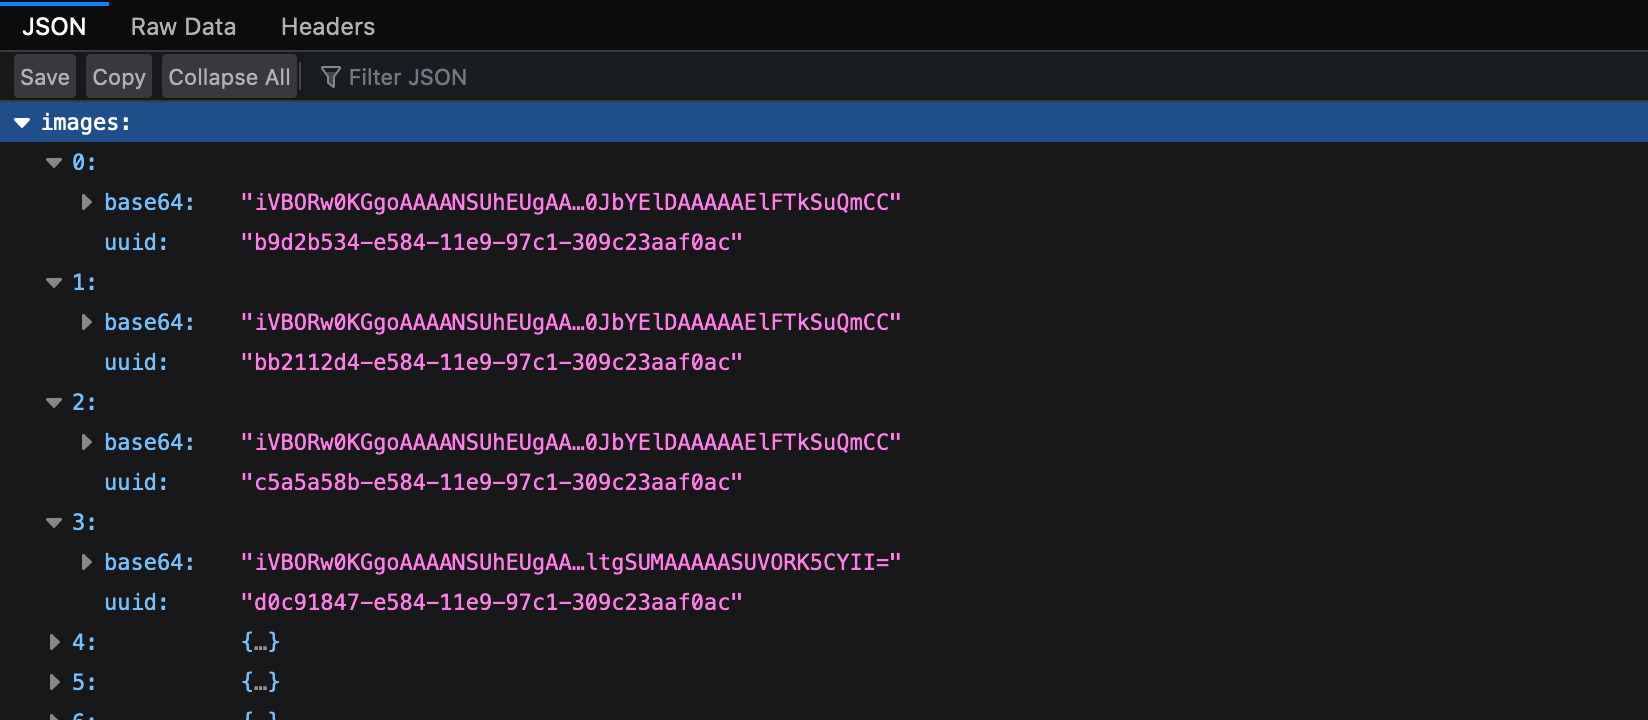Select the JSON tab

pyautogui.click(x=54, y=27)
